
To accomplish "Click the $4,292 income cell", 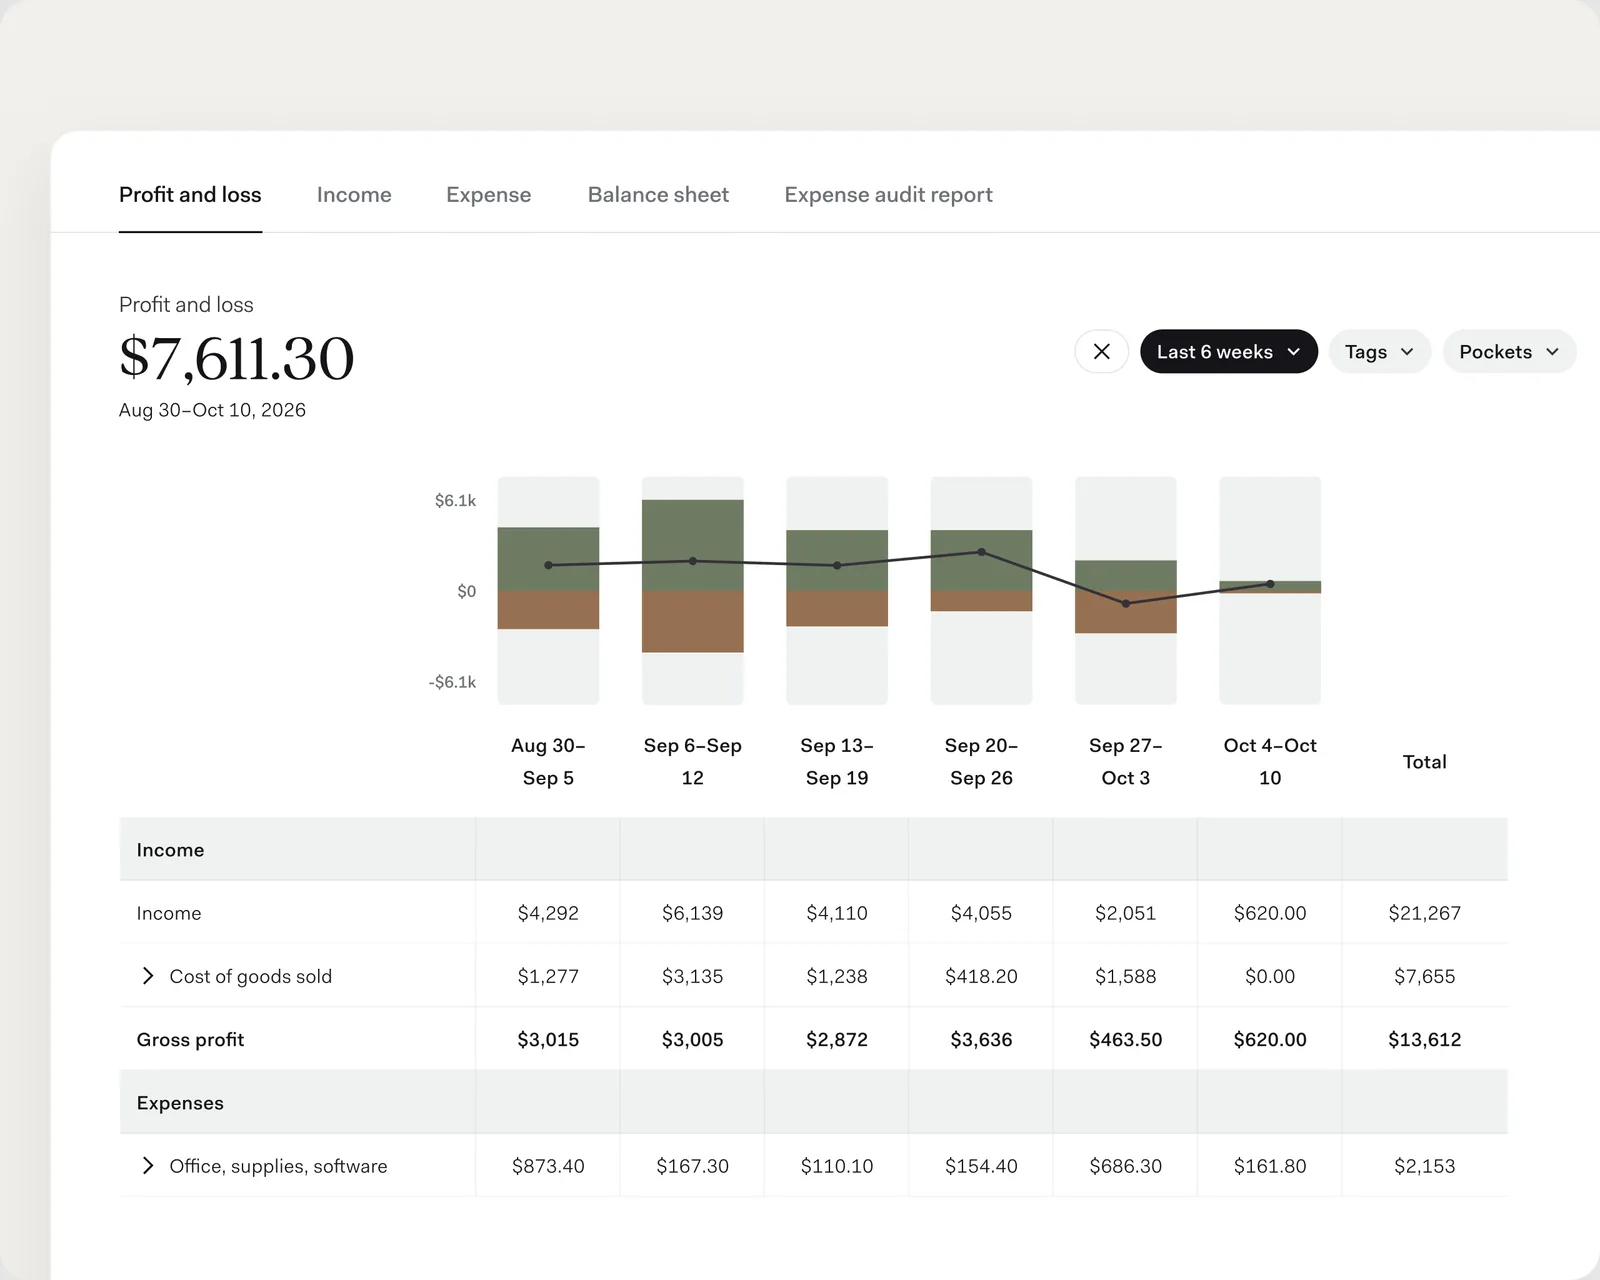I will tap(548, 913).
